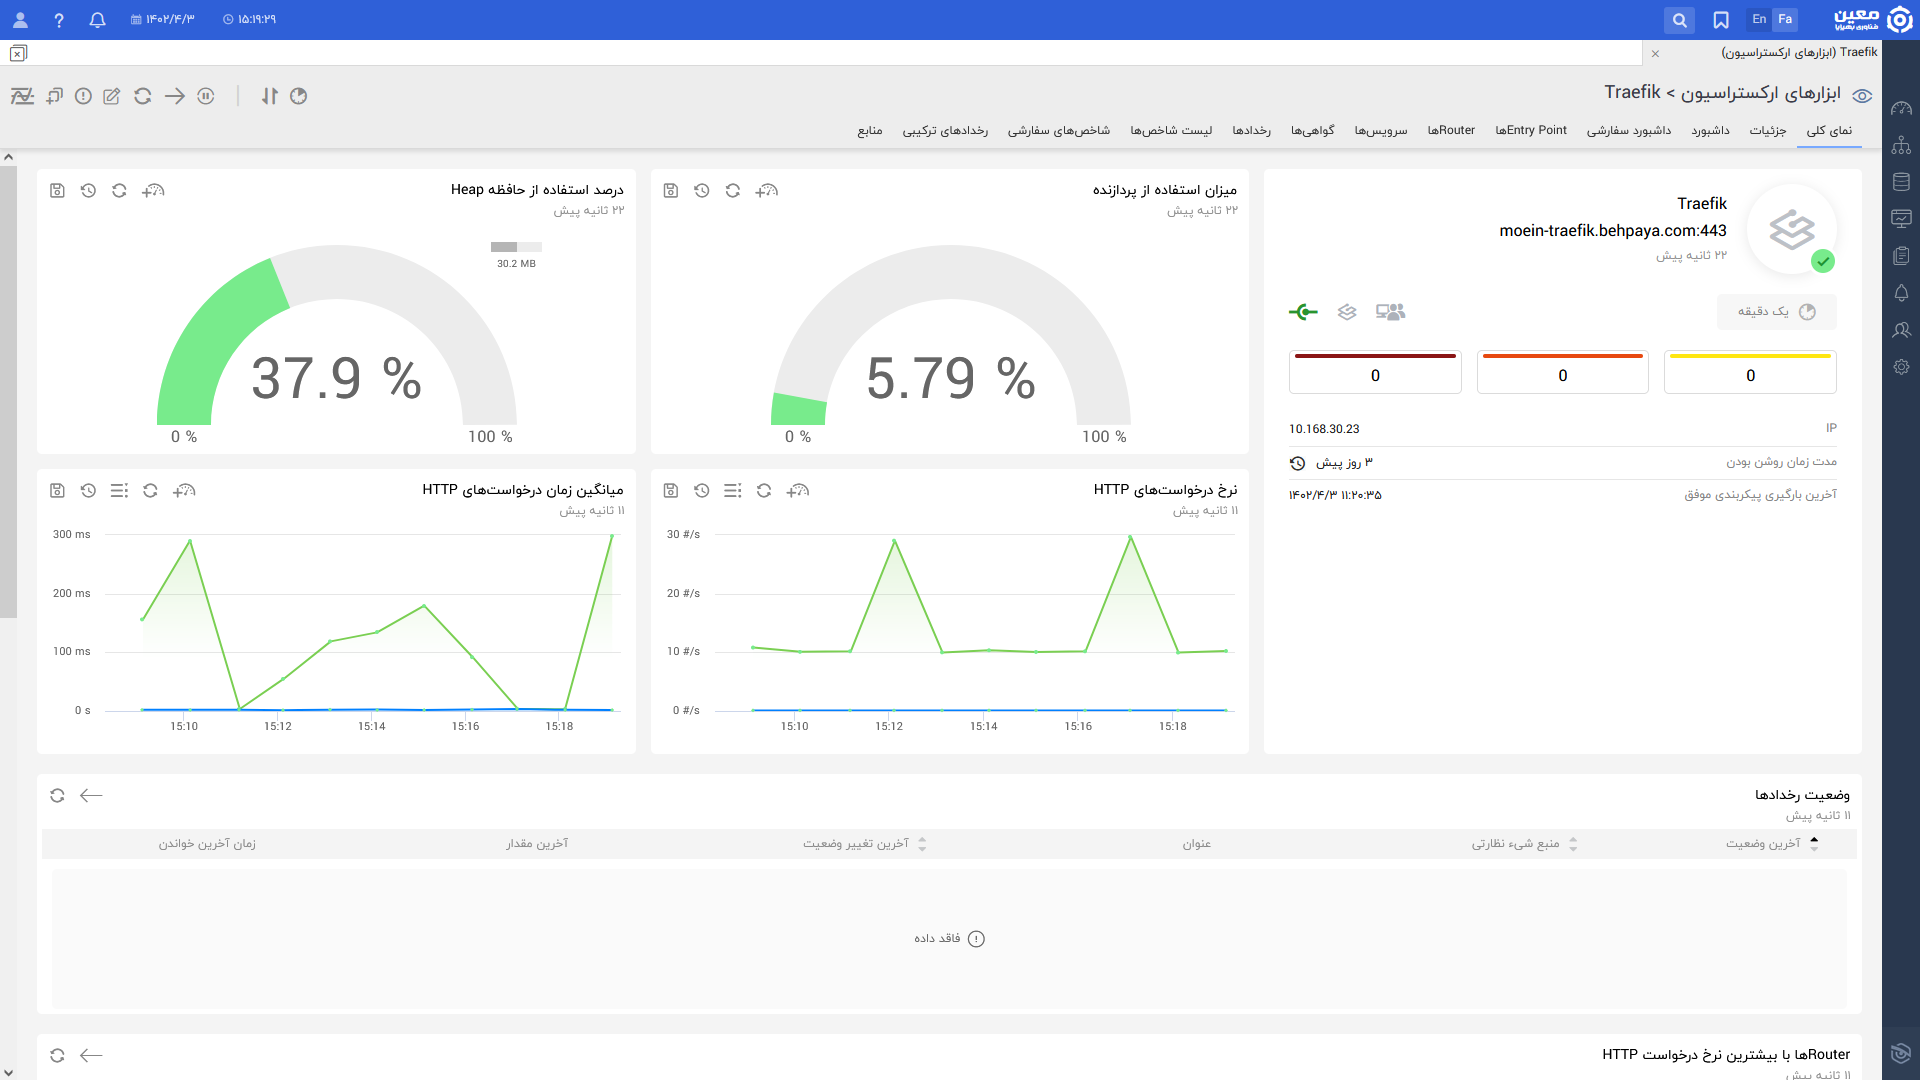The width and height of the screenshot is (1920, 1080).
Task: Open the شاخص‌های سفارشی tab
Action: pos(1059,130)
